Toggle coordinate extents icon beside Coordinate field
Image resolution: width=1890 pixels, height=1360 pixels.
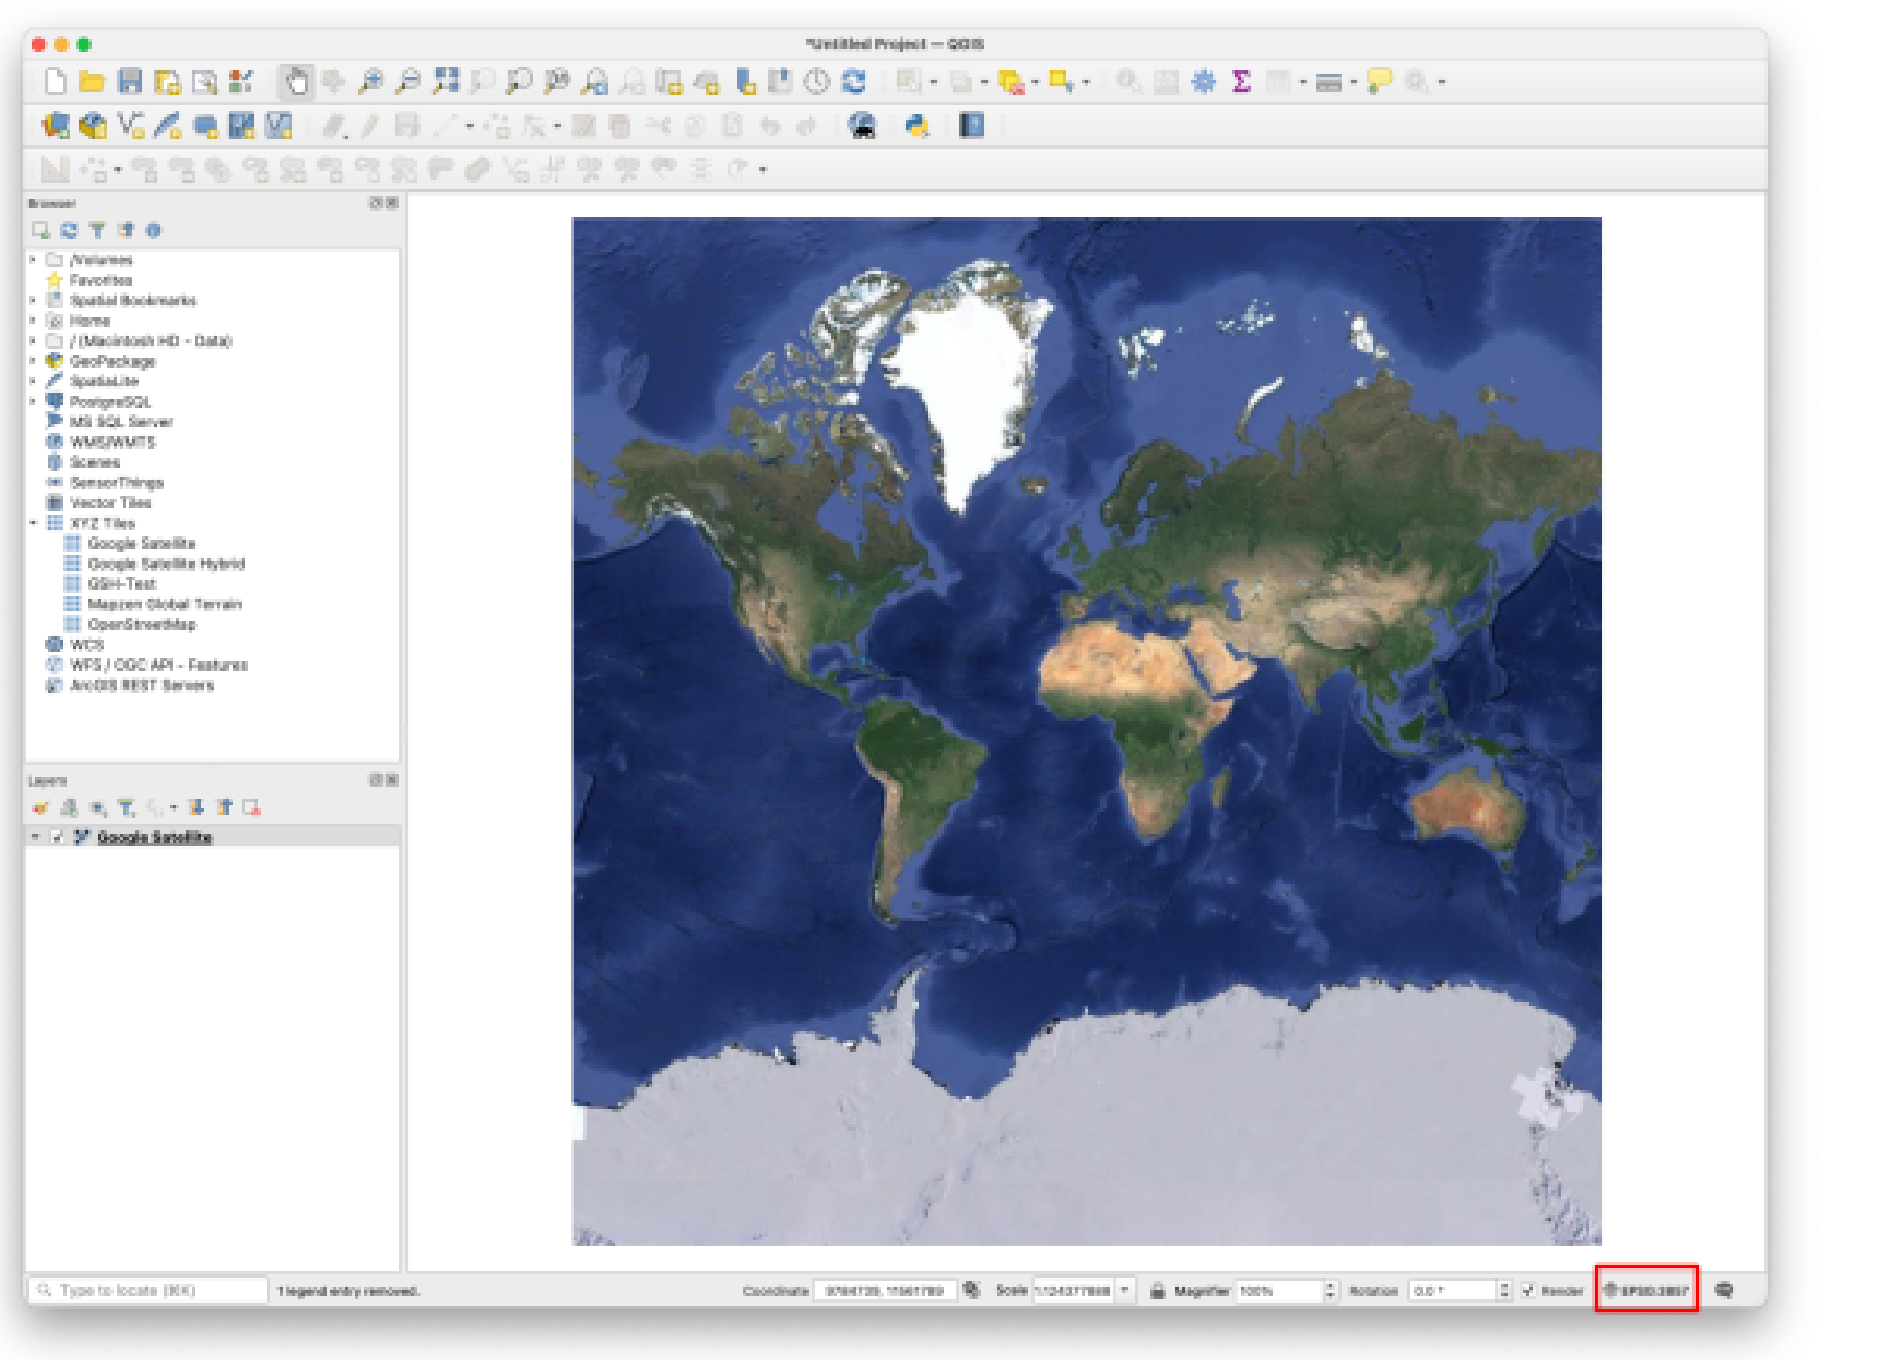tap(971, 1290)
